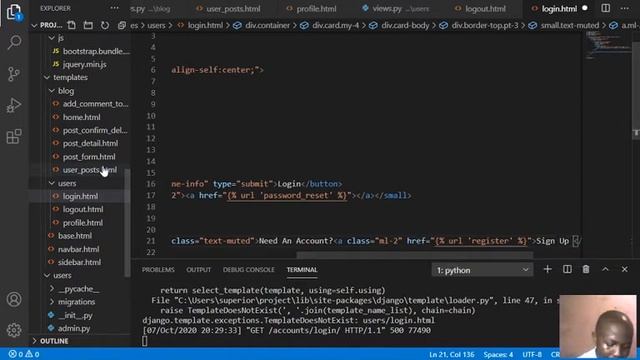Open the Accounts icon in activity bar
Screen dimensions: 640x360
[x=14, y=299]
